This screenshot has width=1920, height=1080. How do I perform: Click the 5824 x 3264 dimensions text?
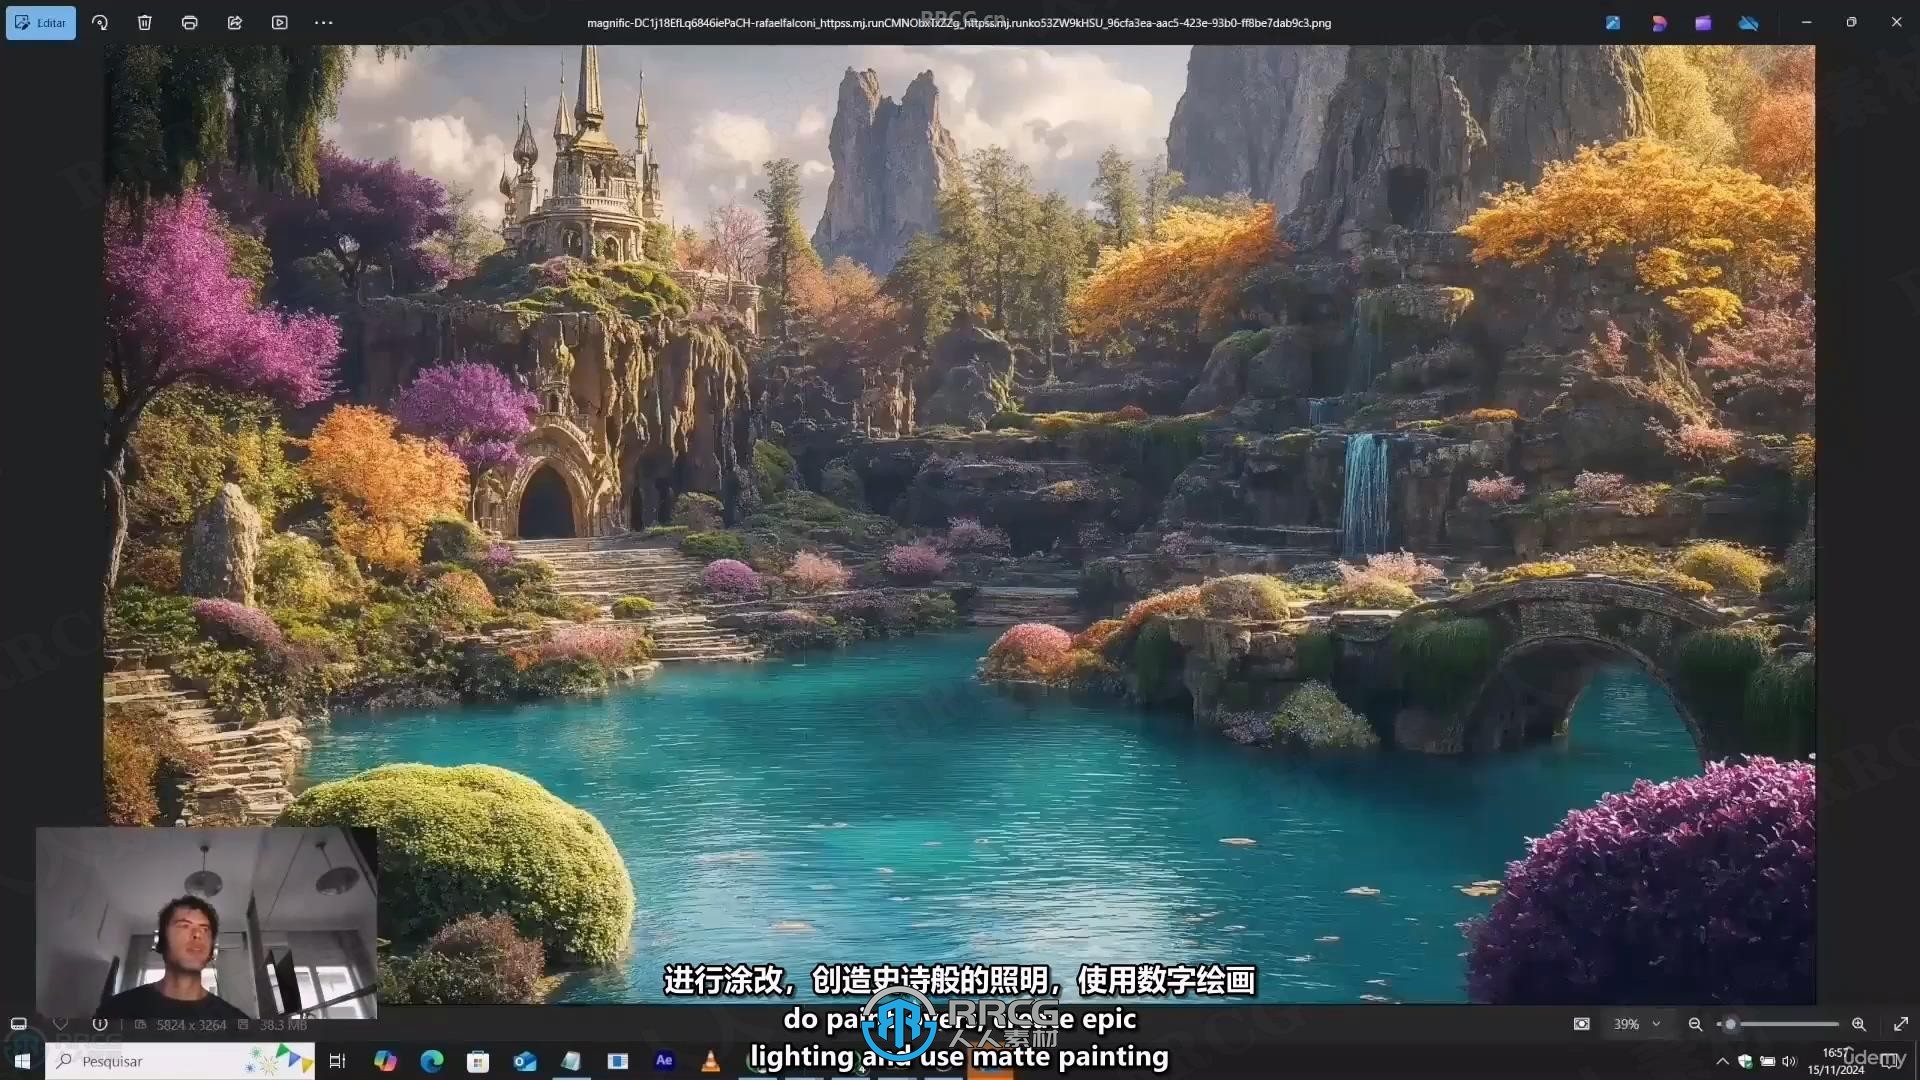coord(191,1025)
